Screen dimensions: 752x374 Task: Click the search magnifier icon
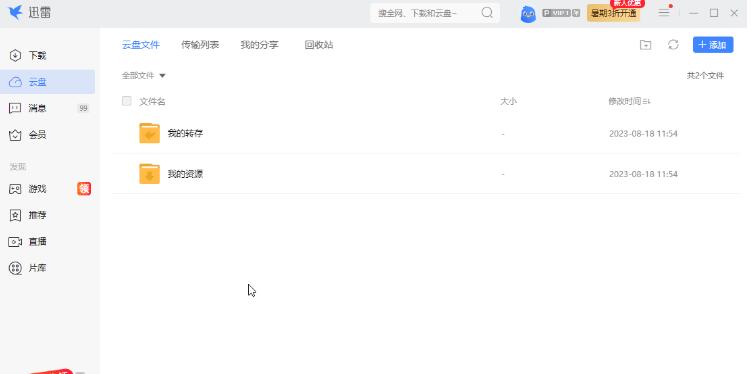487,13
